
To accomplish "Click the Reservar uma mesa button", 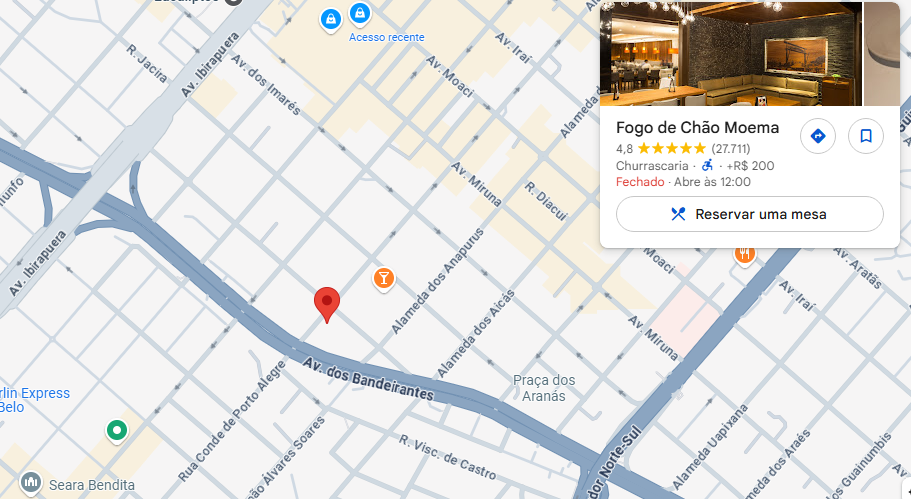I will pyautogui.click(x=749, y=214).
